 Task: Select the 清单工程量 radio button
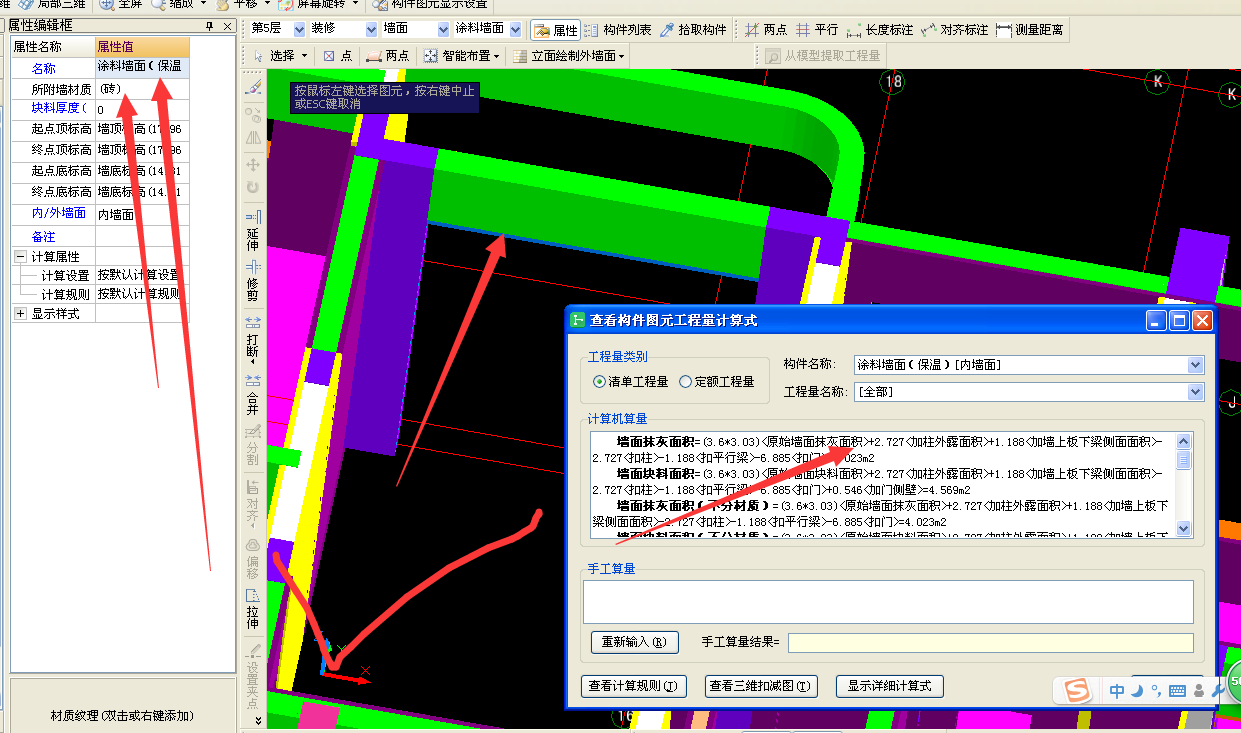pos(630,381)
